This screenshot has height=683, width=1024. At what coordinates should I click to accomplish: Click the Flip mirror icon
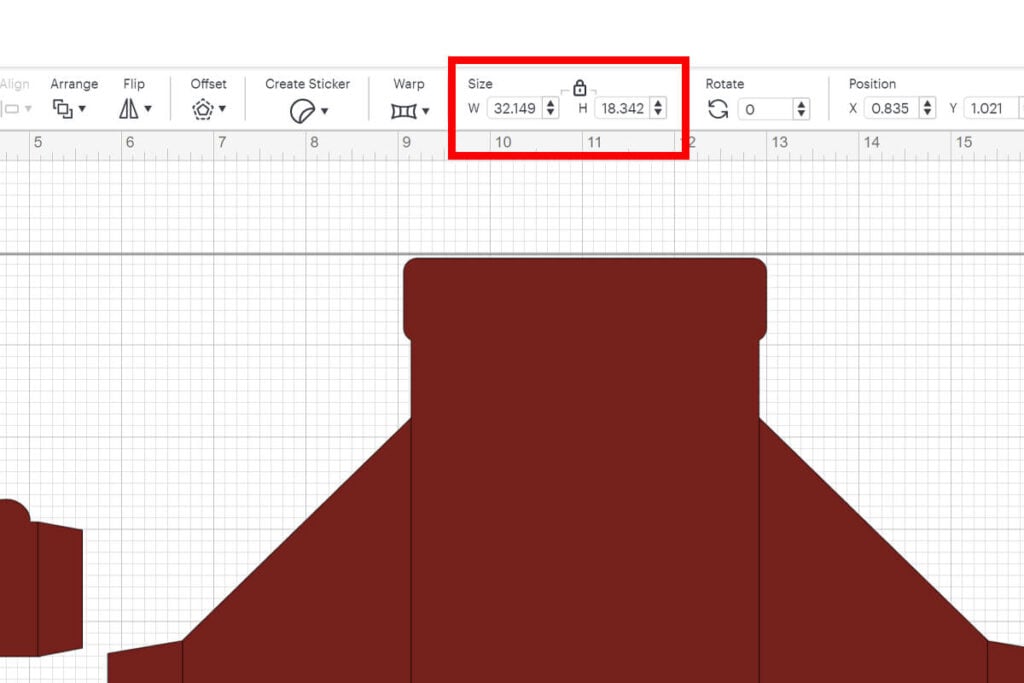point(129,109)
